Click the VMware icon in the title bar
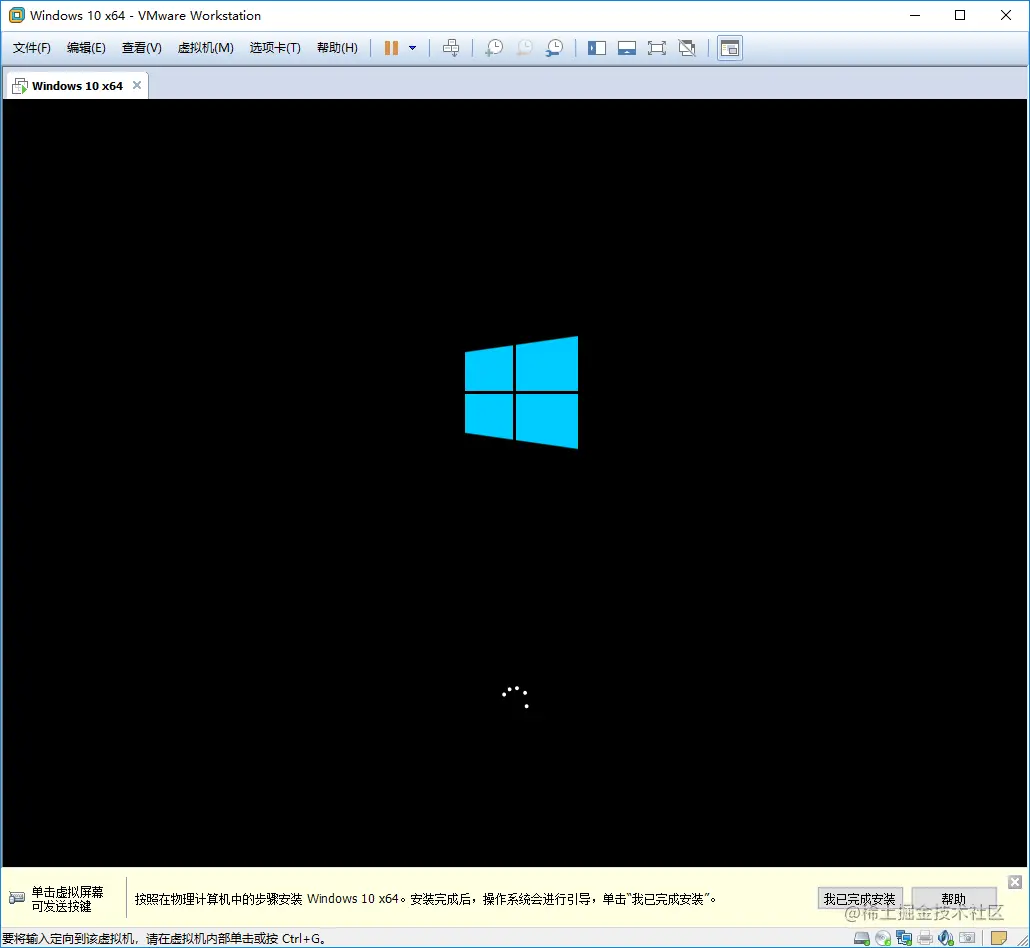Screen dimensions: 1030x948 [16, 15]
